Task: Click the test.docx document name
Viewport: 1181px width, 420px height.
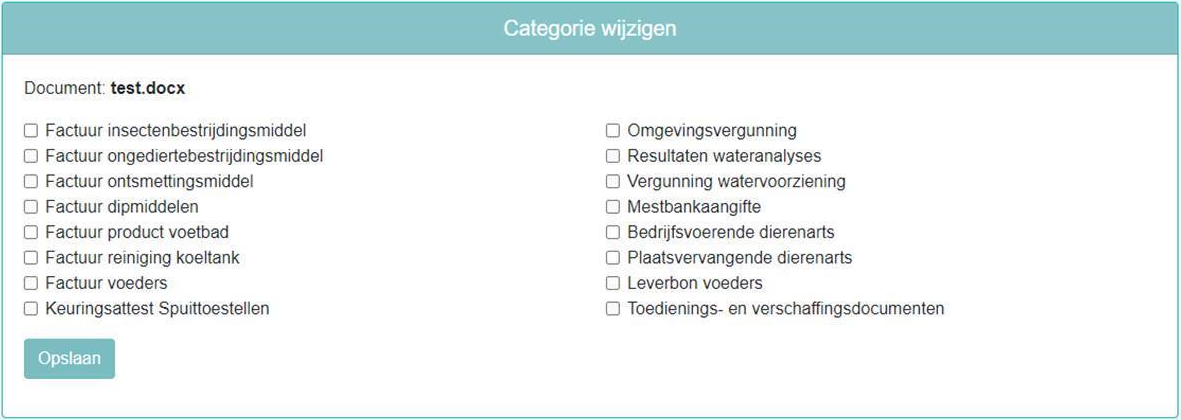Action: [x=148, y=89]
